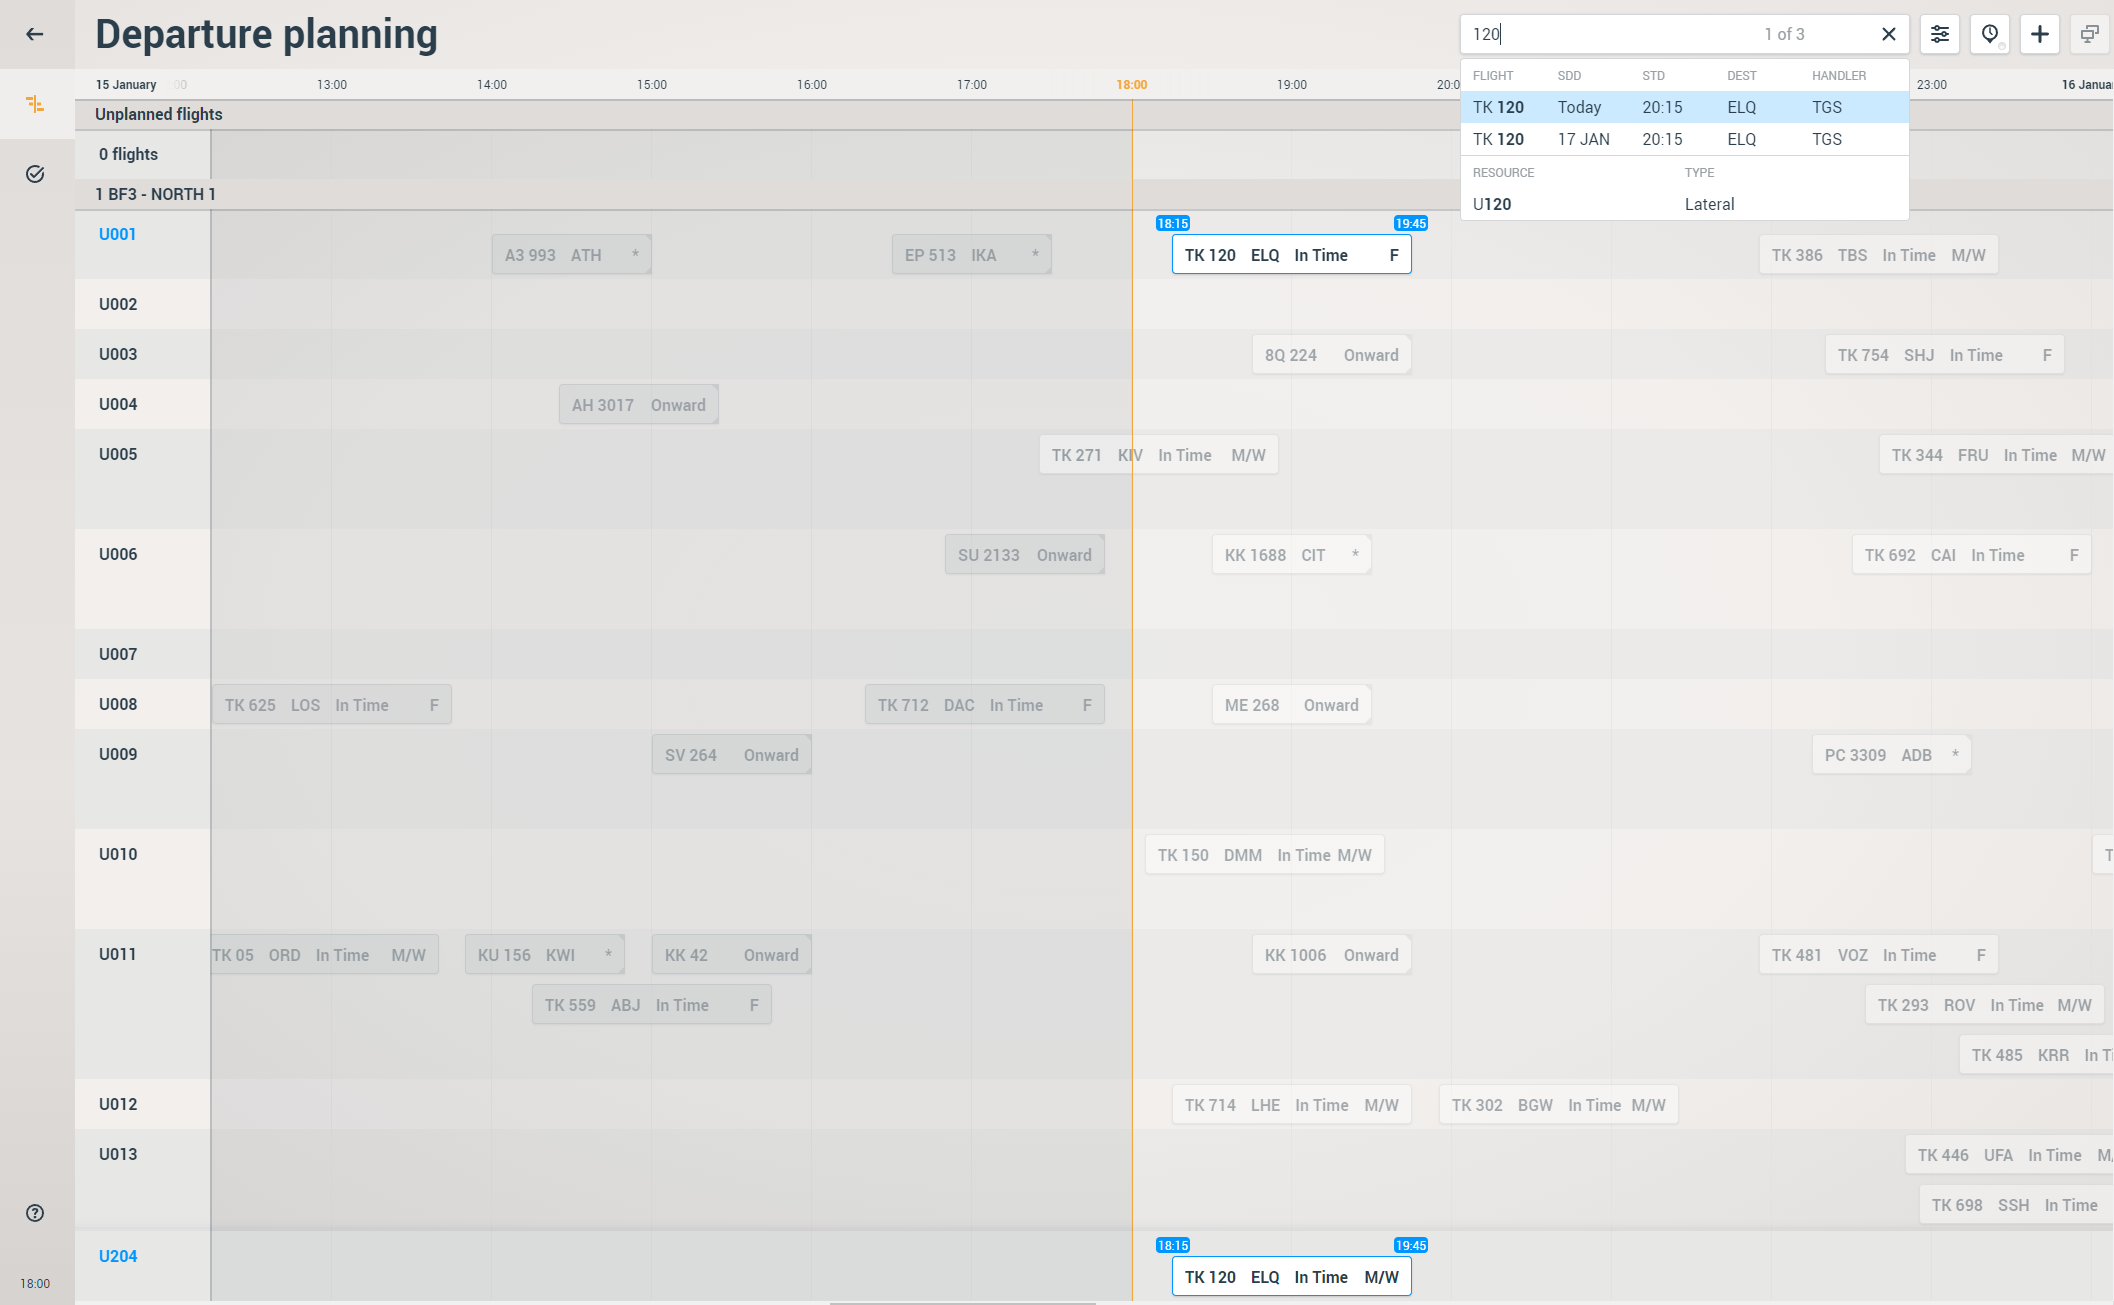
Task: Select the TK 302 BGW flight bar
Action: click(x=1559, y=1105)
